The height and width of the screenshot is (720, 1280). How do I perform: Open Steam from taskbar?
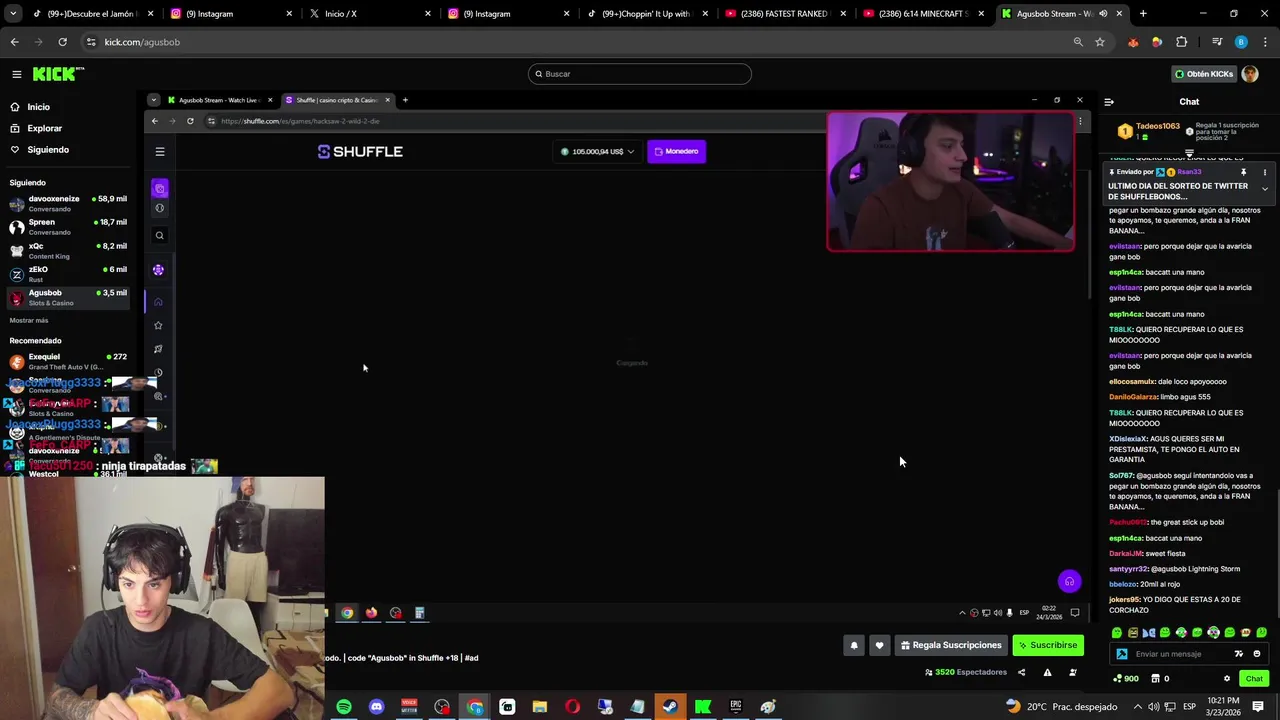670,707
